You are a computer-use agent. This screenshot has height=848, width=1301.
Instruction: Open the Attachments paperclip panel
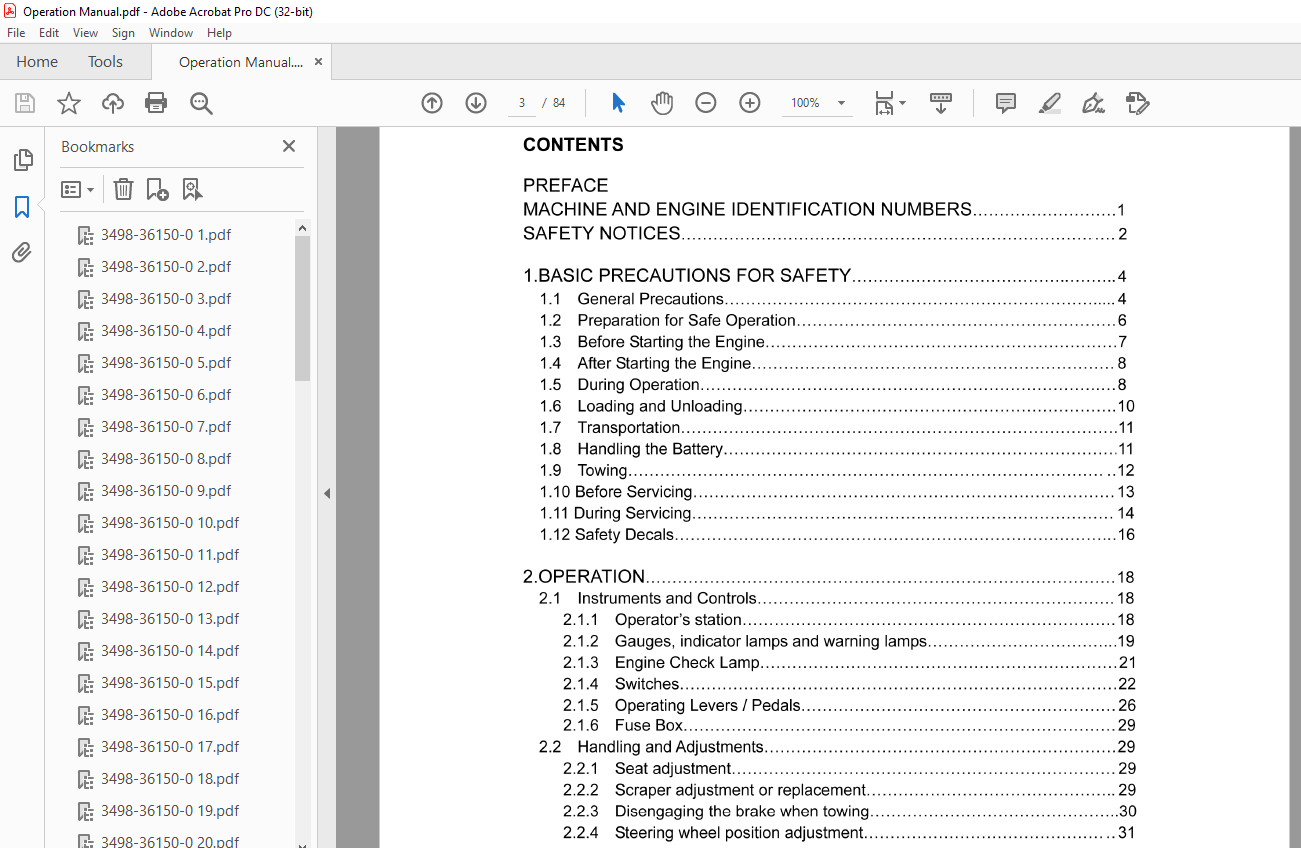point(22,253)
